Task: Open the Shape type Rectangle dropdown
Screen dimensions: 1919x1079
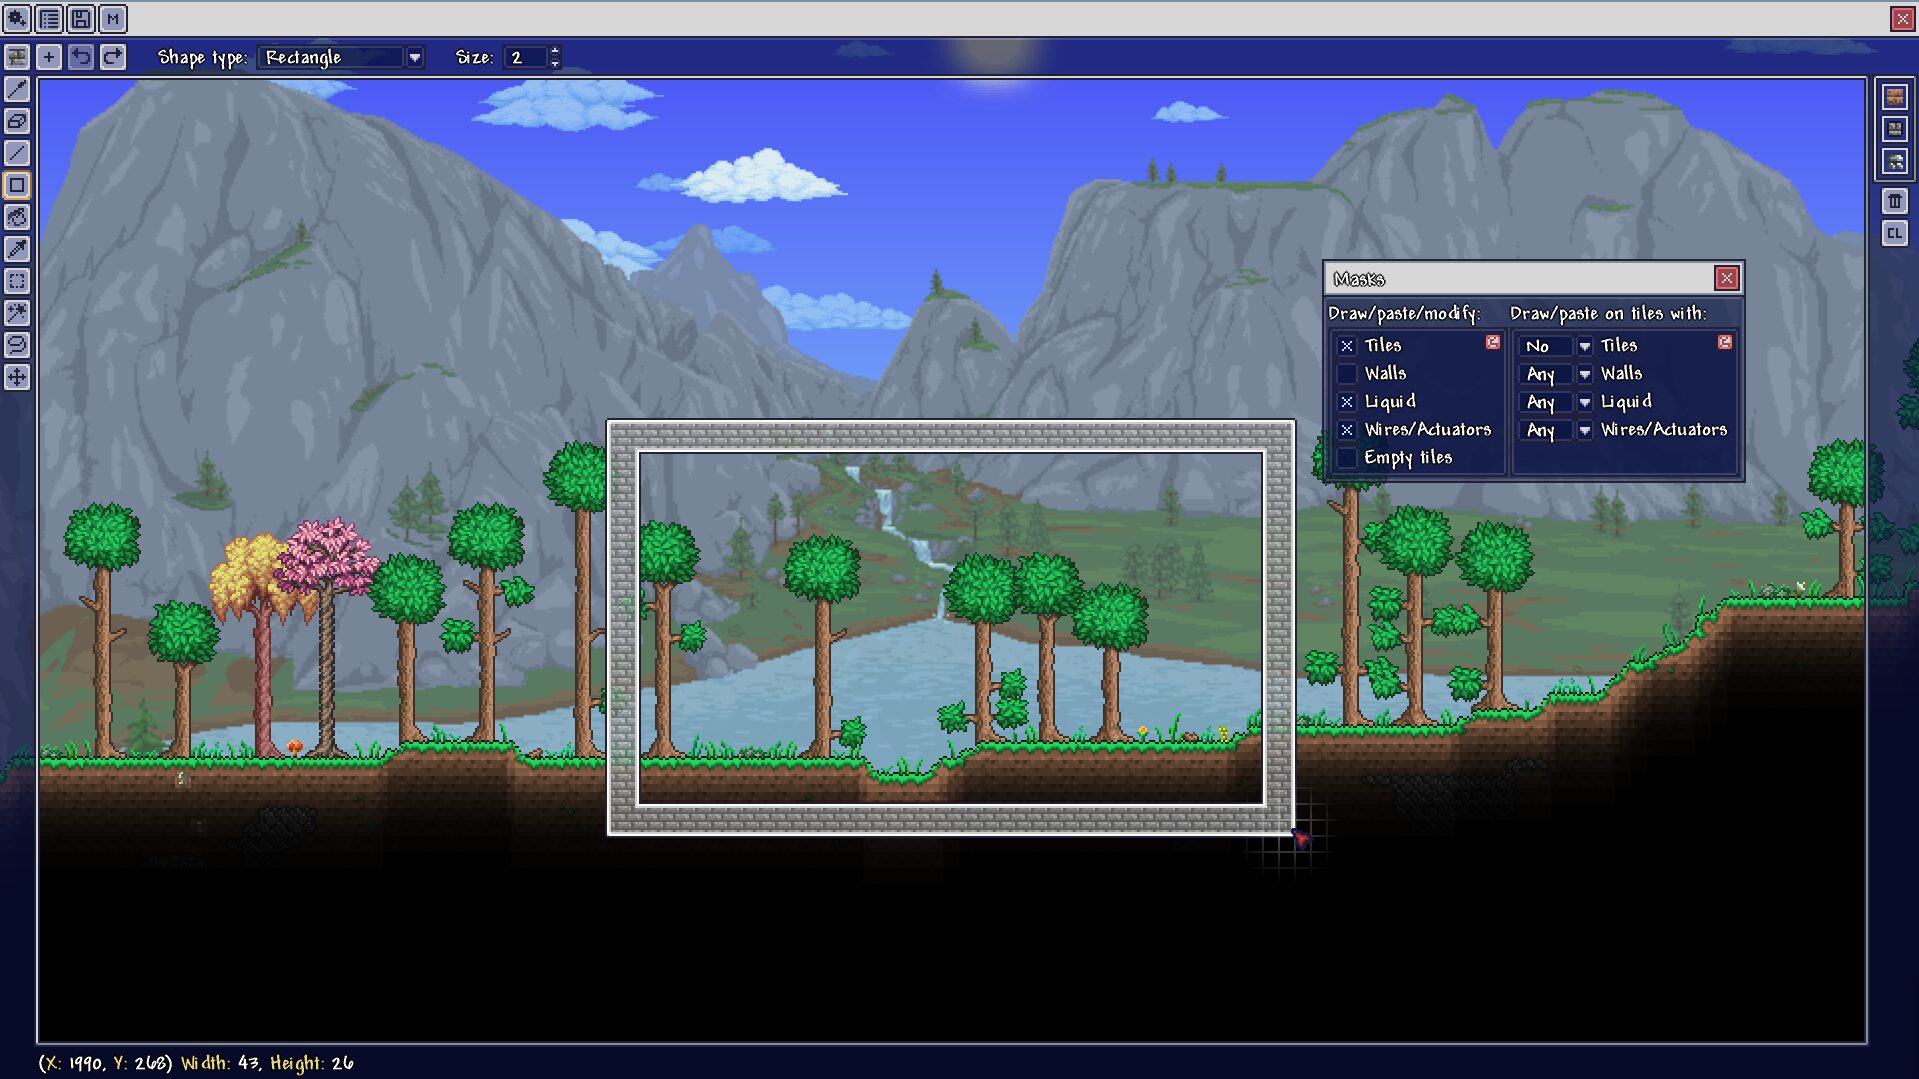Action: coord(341,58)
